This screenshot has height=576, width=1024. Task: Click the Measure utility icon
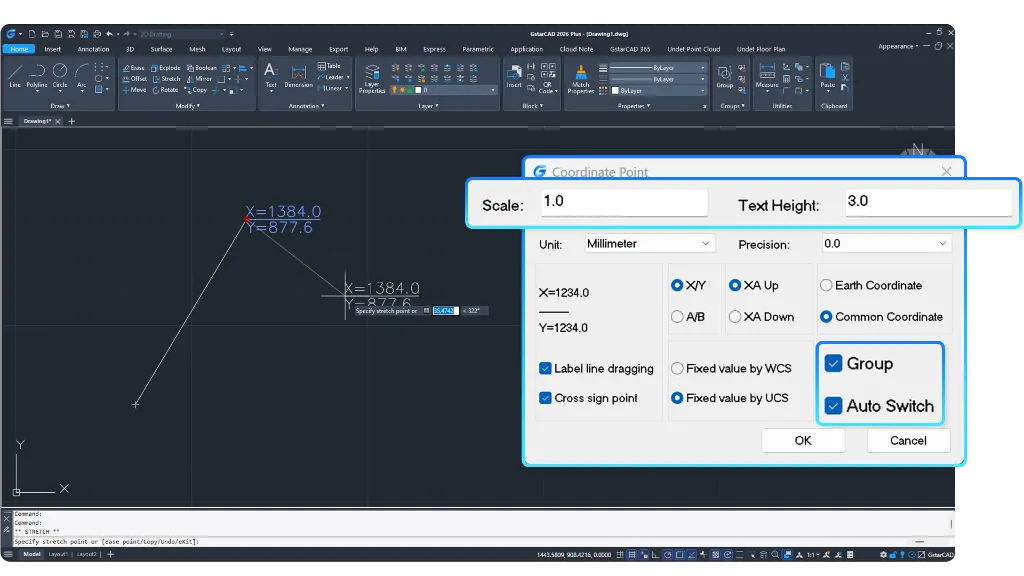(x=767, y=75)
